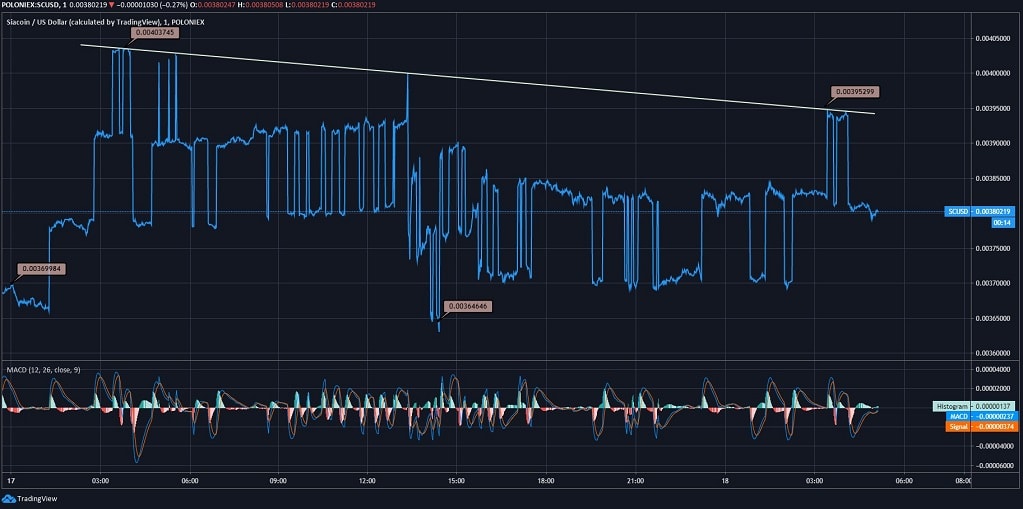Open the MACD (12, 26, close, 9) legend
Screen dimensions: 1023x509
pyautogui.click(x=46, y=371)
